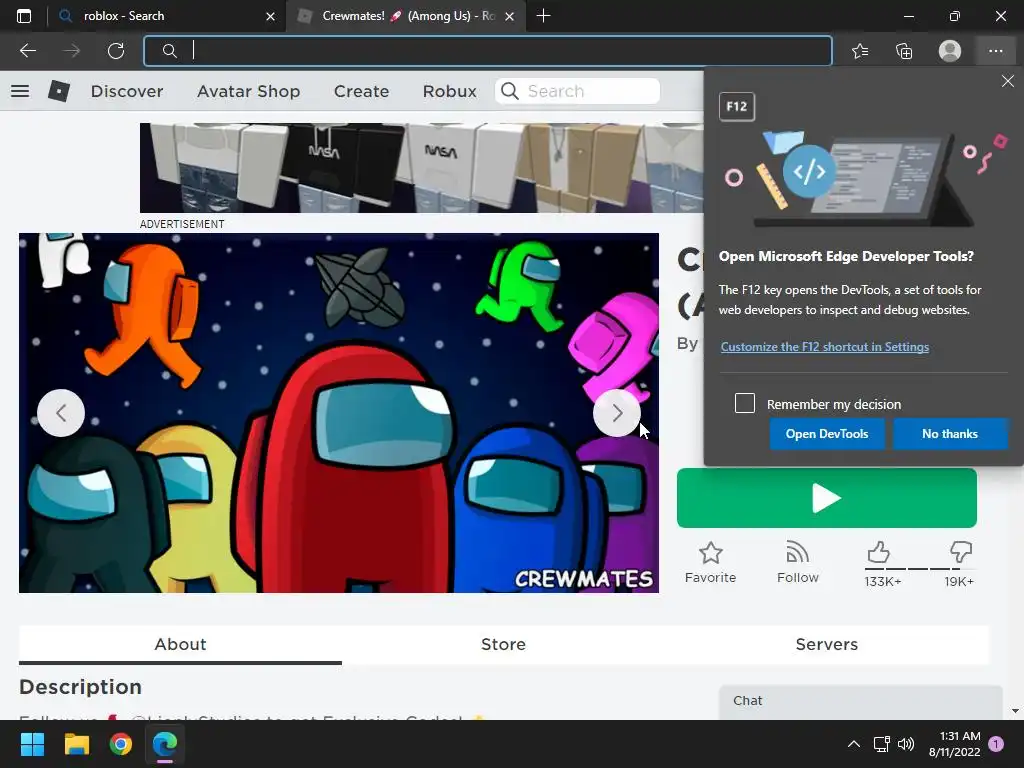Viewport: 1024px width, 768px height.
Task: Click the page scrollbar down arrow
Action: (1015, 711)
